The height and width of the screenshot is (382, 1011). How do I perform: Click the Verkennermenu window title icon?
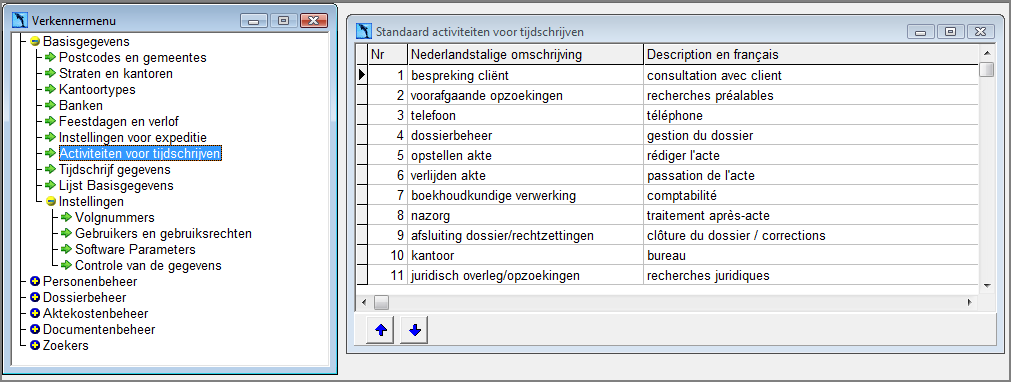click(20, 21)
